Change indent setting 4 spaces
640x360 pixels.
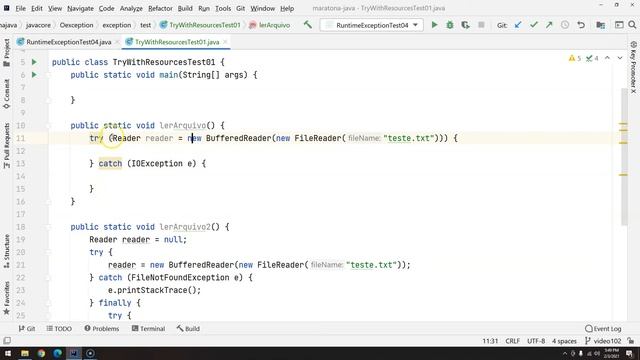click(x=564, y=341)
